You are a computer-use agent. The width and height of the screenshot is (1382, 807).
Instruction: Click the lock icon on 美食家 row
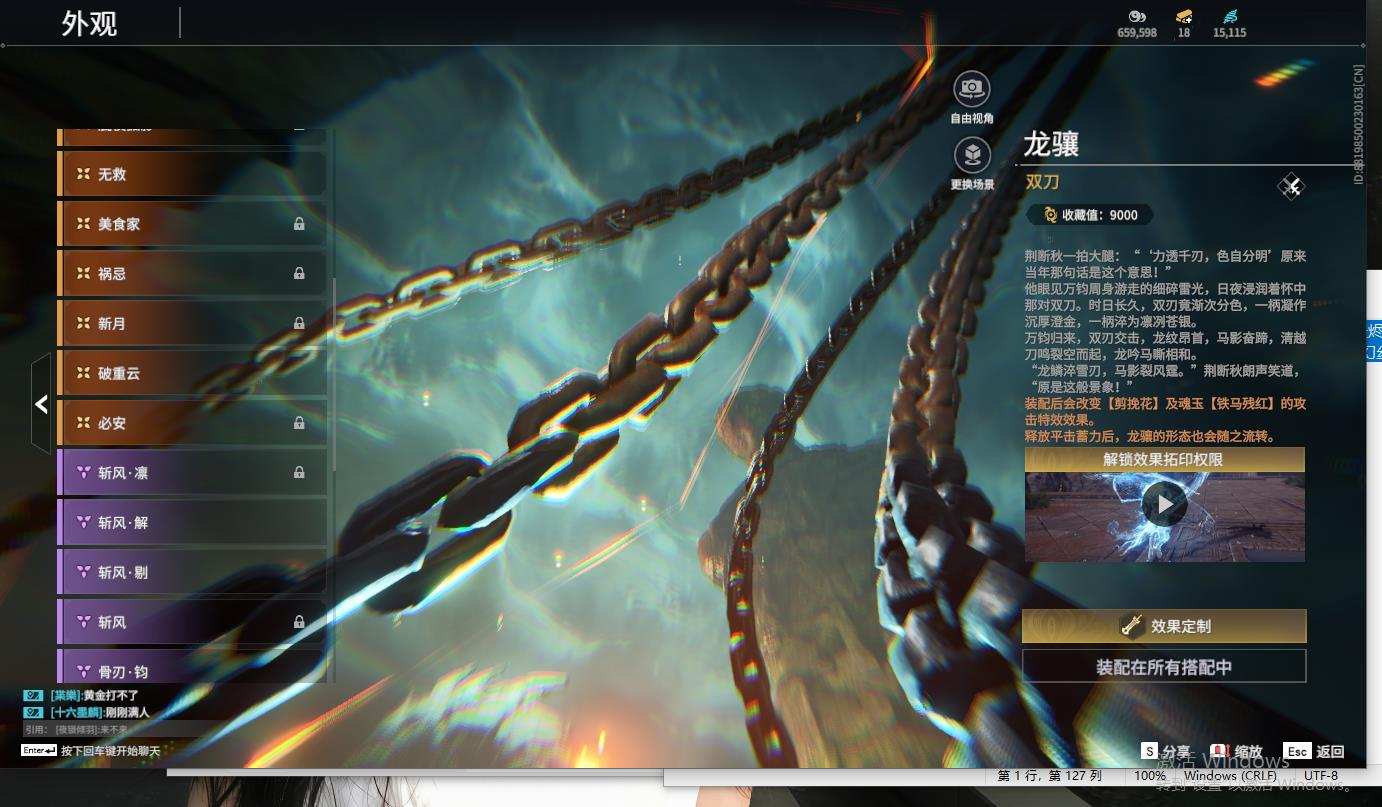pos(299,224)
